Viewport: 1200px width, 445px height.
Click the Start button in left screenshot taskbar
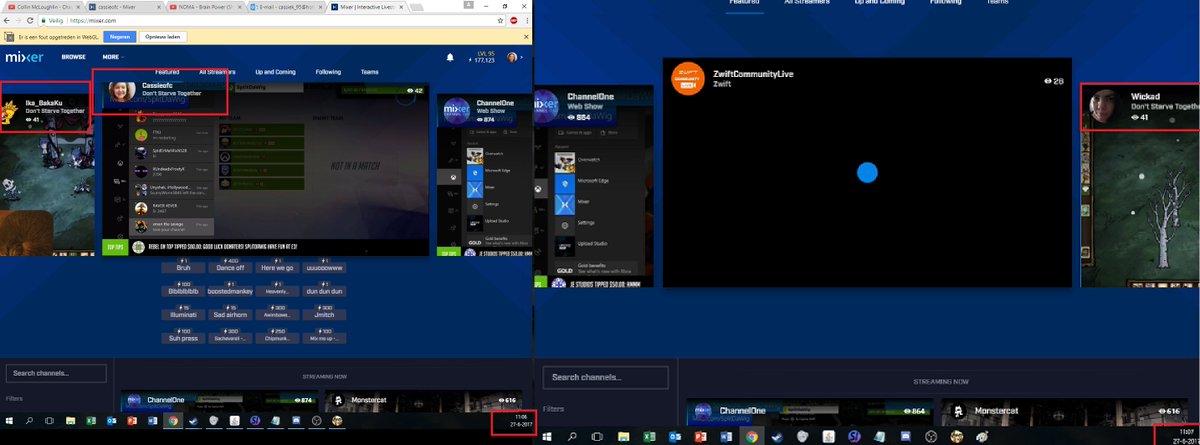9,422
